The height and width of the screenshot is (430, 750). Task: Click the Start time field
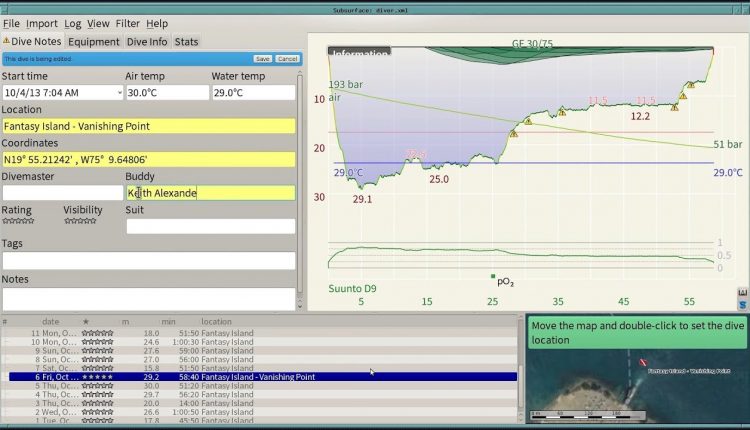(62, 93)
